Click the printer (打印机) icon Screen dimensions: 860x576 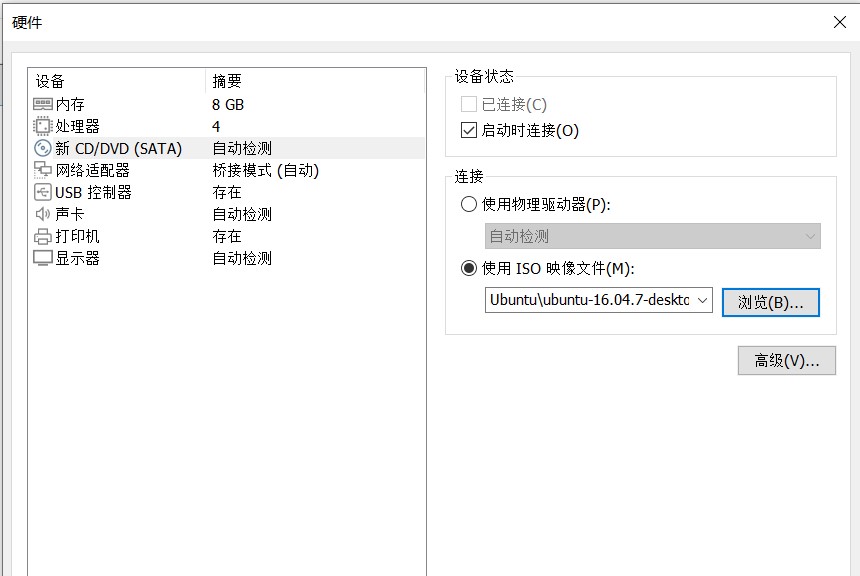tap(42, 237)
